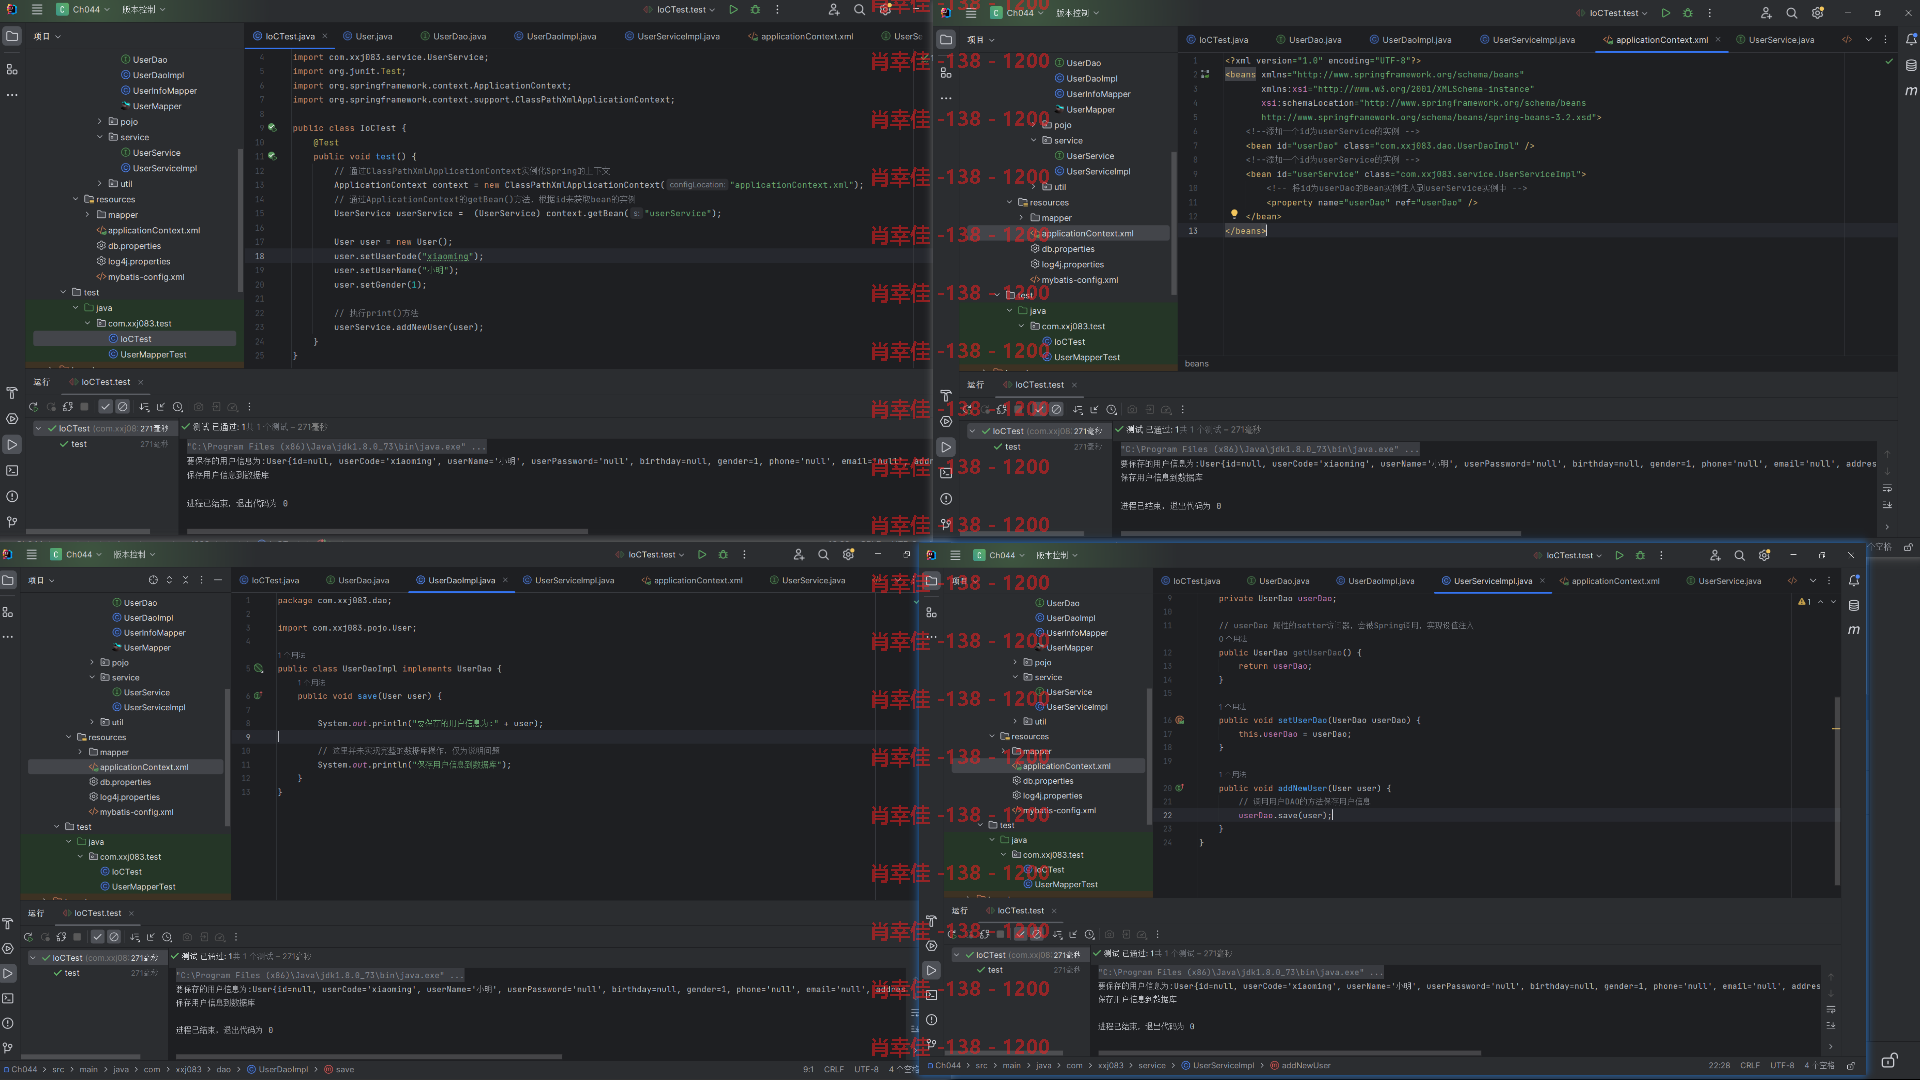Image resolution: width=1920 pixels, height=1080 pixels.
Task: Open Git tool window in top-left window
Action: coord(12,522)
